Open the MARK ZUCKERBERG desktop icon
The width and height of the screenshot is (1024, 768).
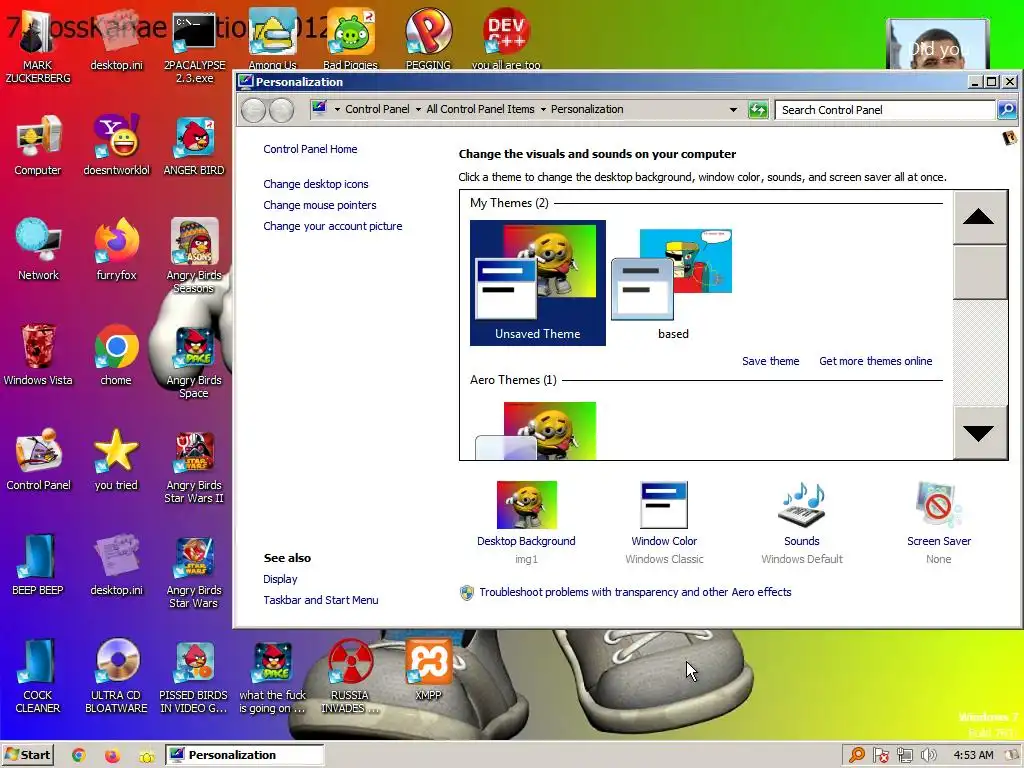(37, 46)
